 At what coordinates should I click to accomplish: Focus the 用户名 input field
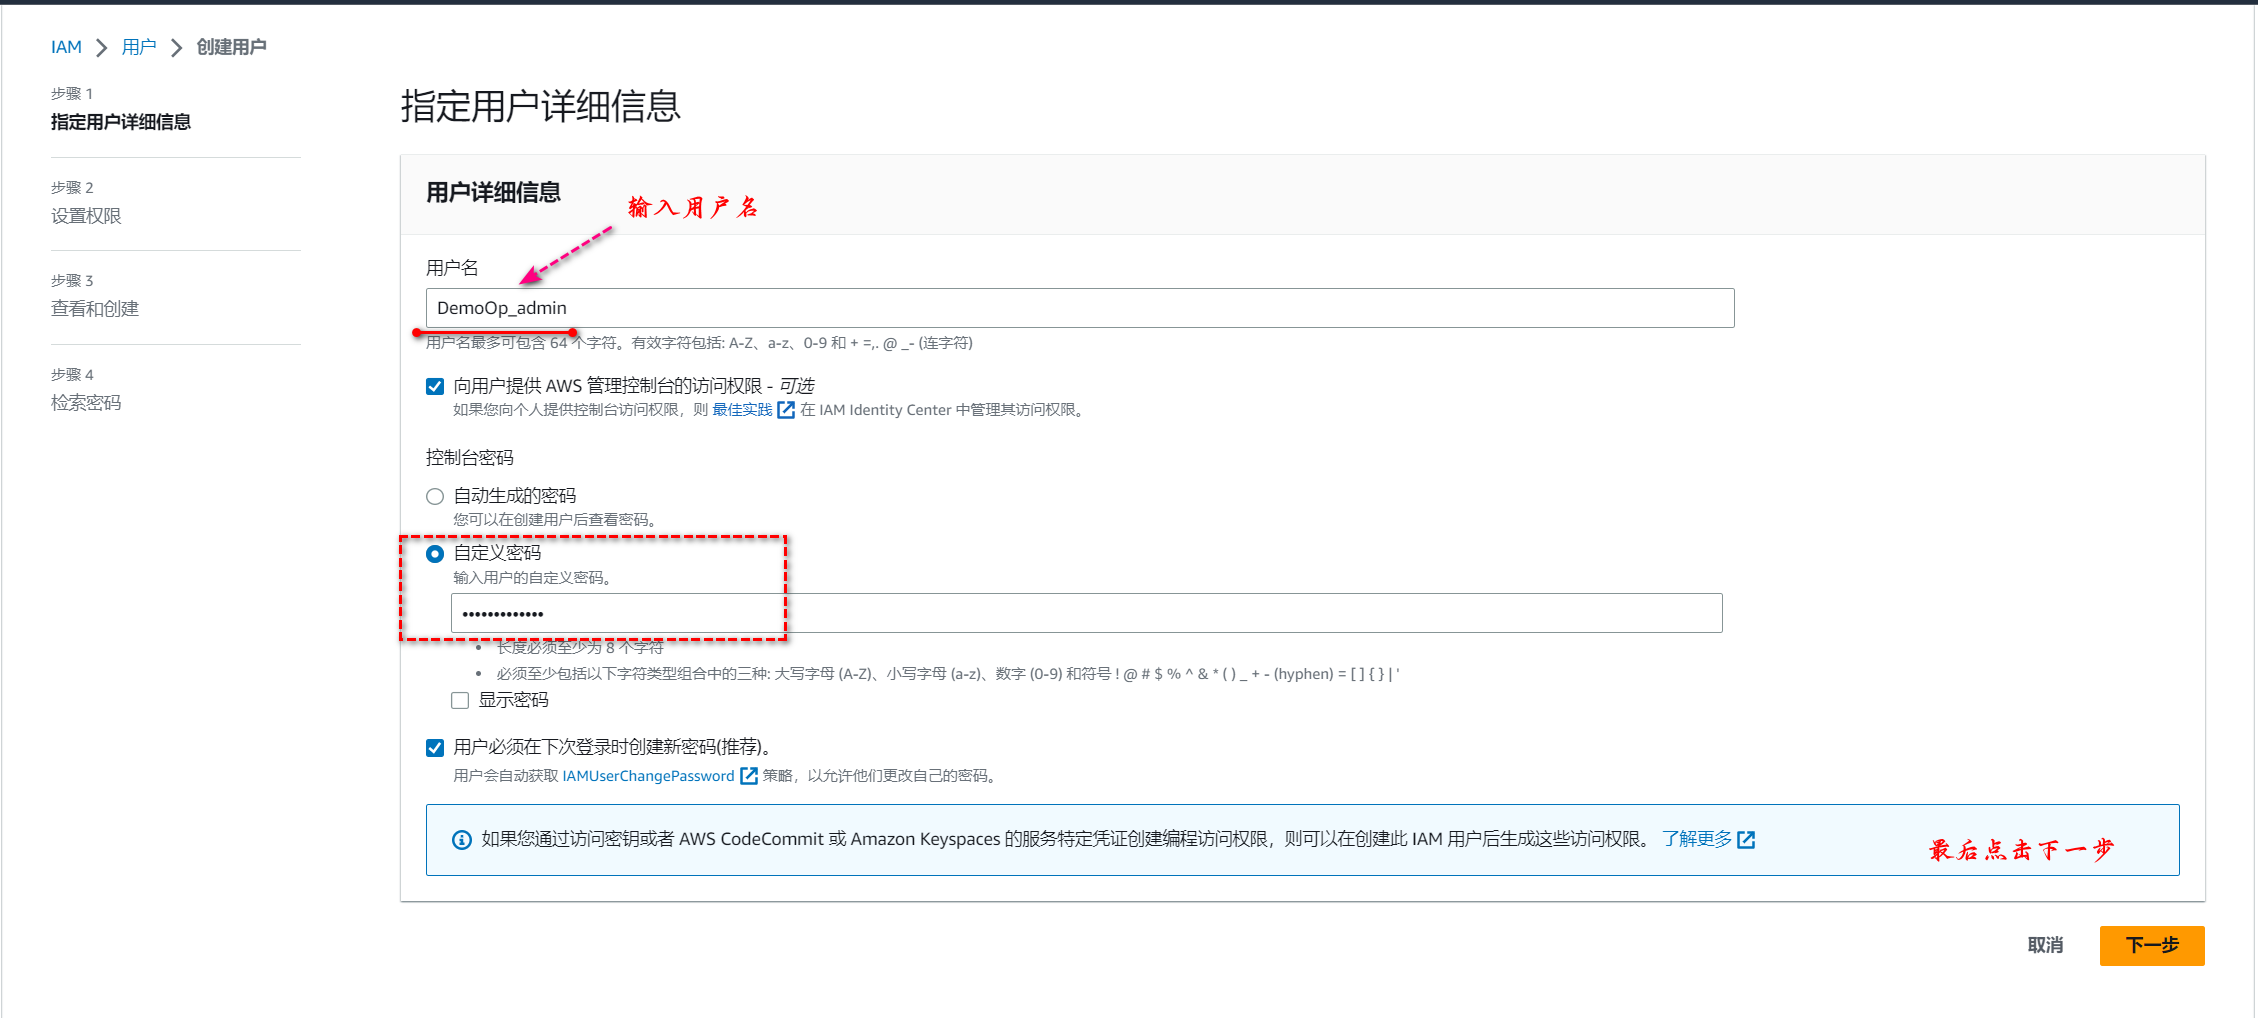click(1080, 308)
